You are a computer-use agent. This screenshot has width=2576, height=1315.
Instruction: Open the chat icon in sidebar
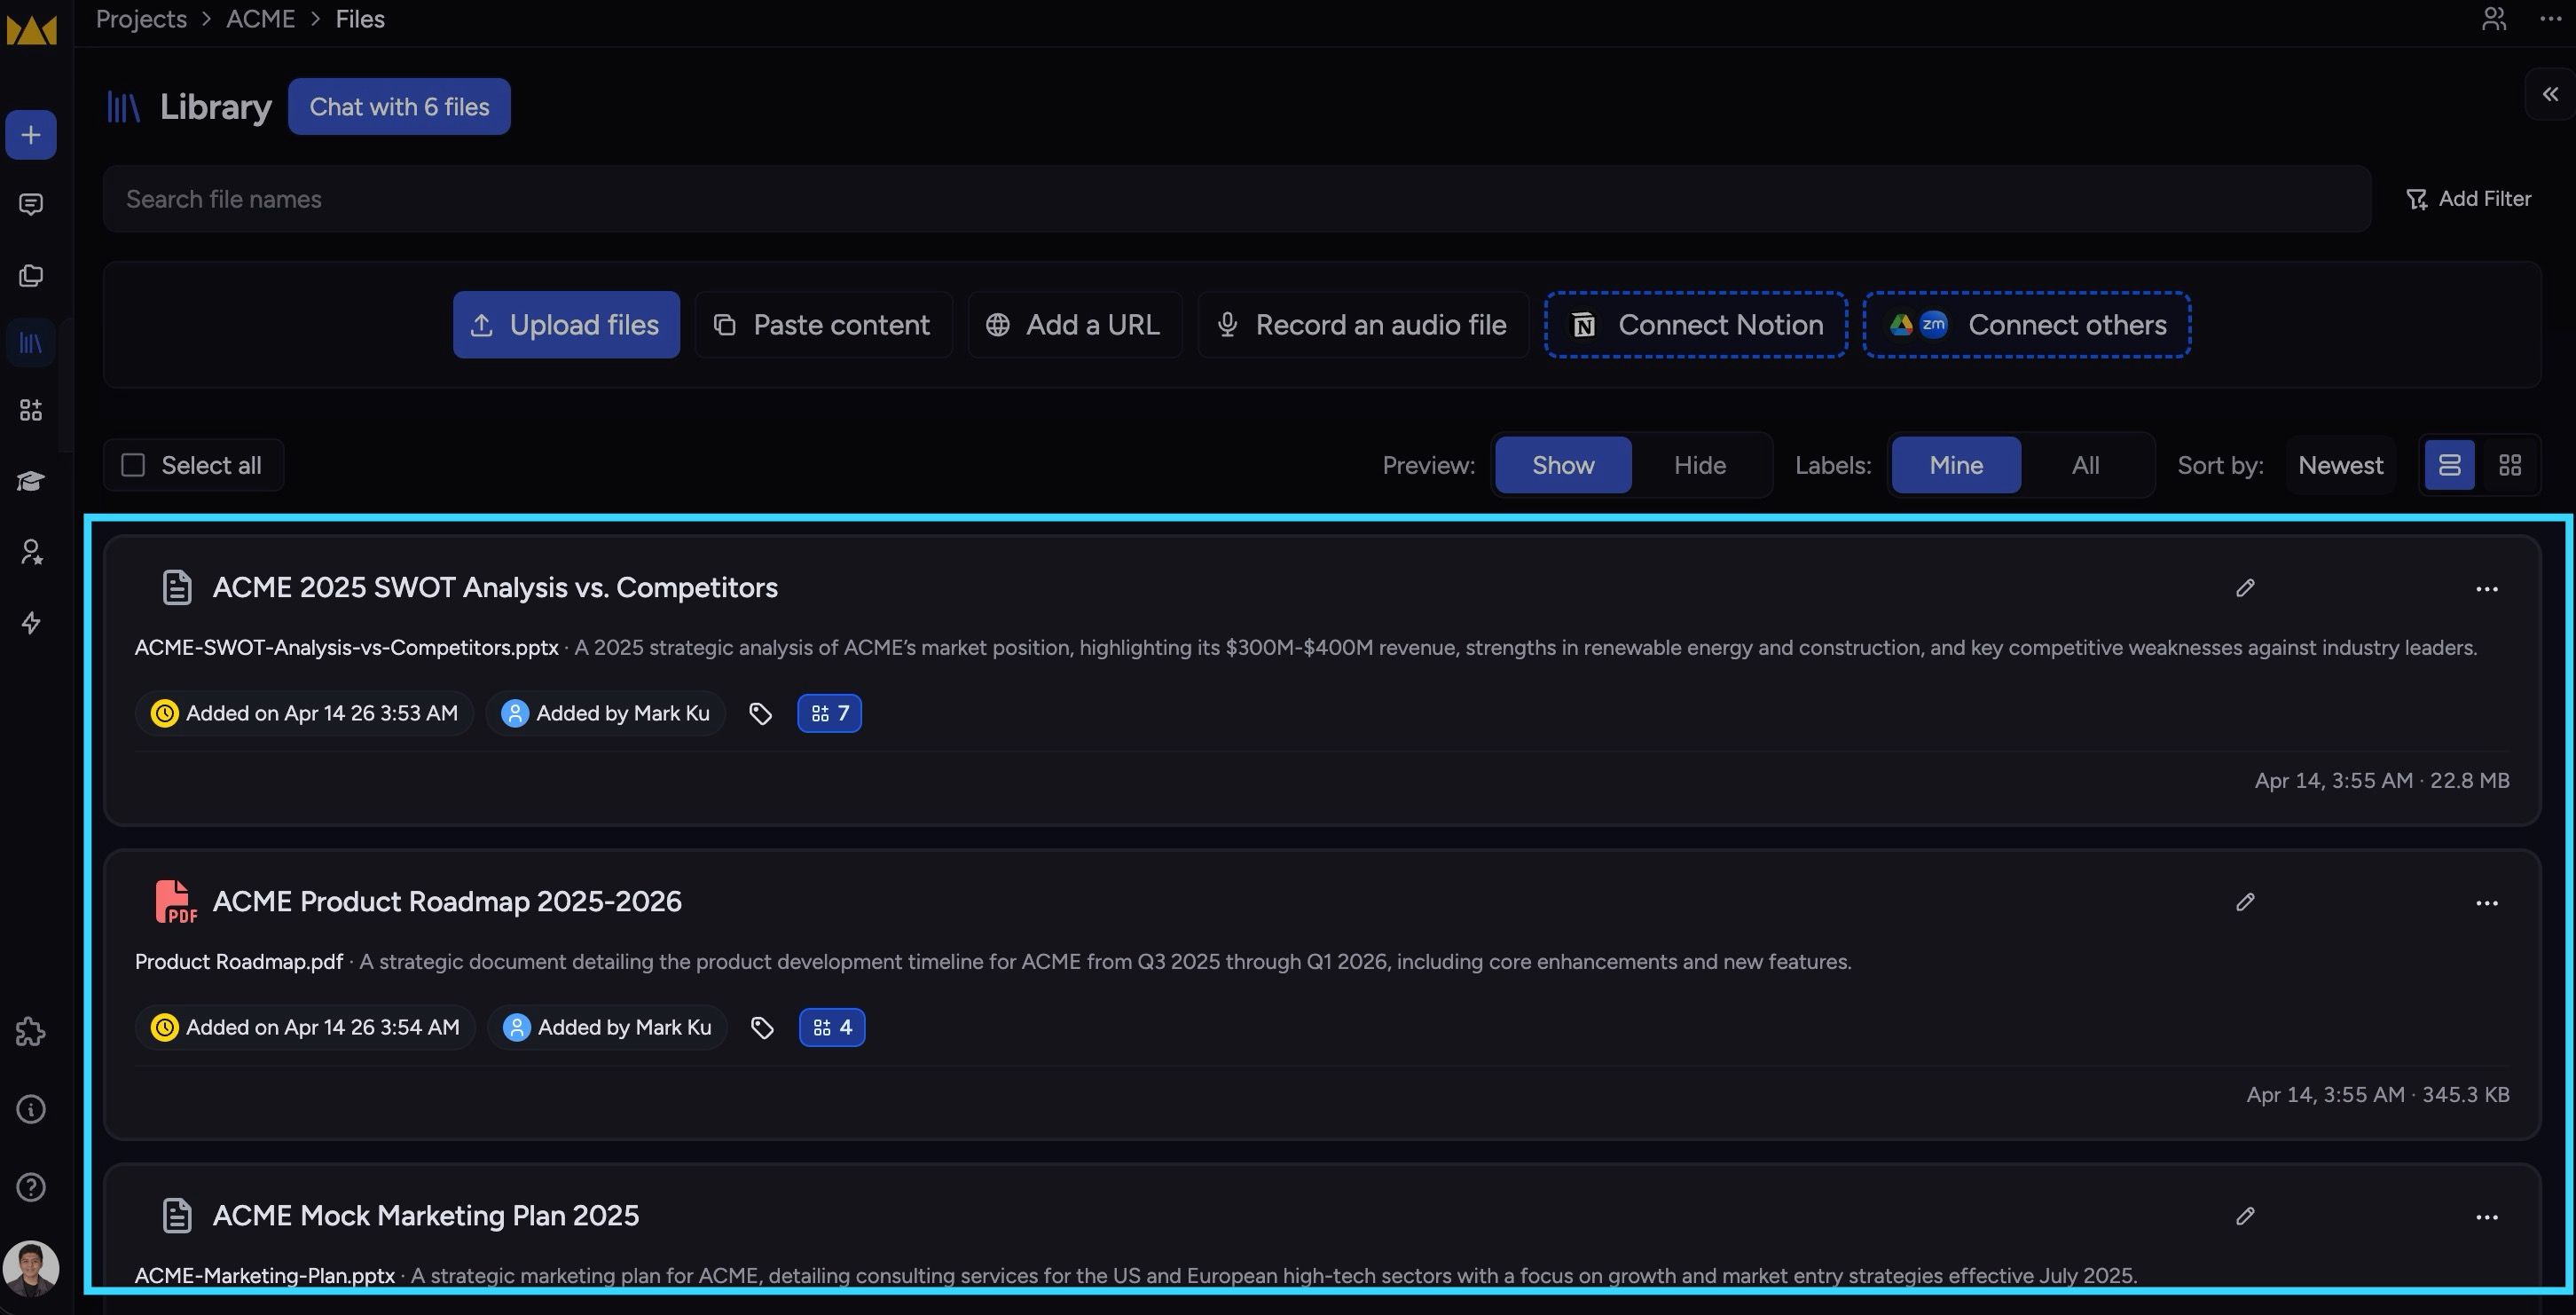(31, 205)
